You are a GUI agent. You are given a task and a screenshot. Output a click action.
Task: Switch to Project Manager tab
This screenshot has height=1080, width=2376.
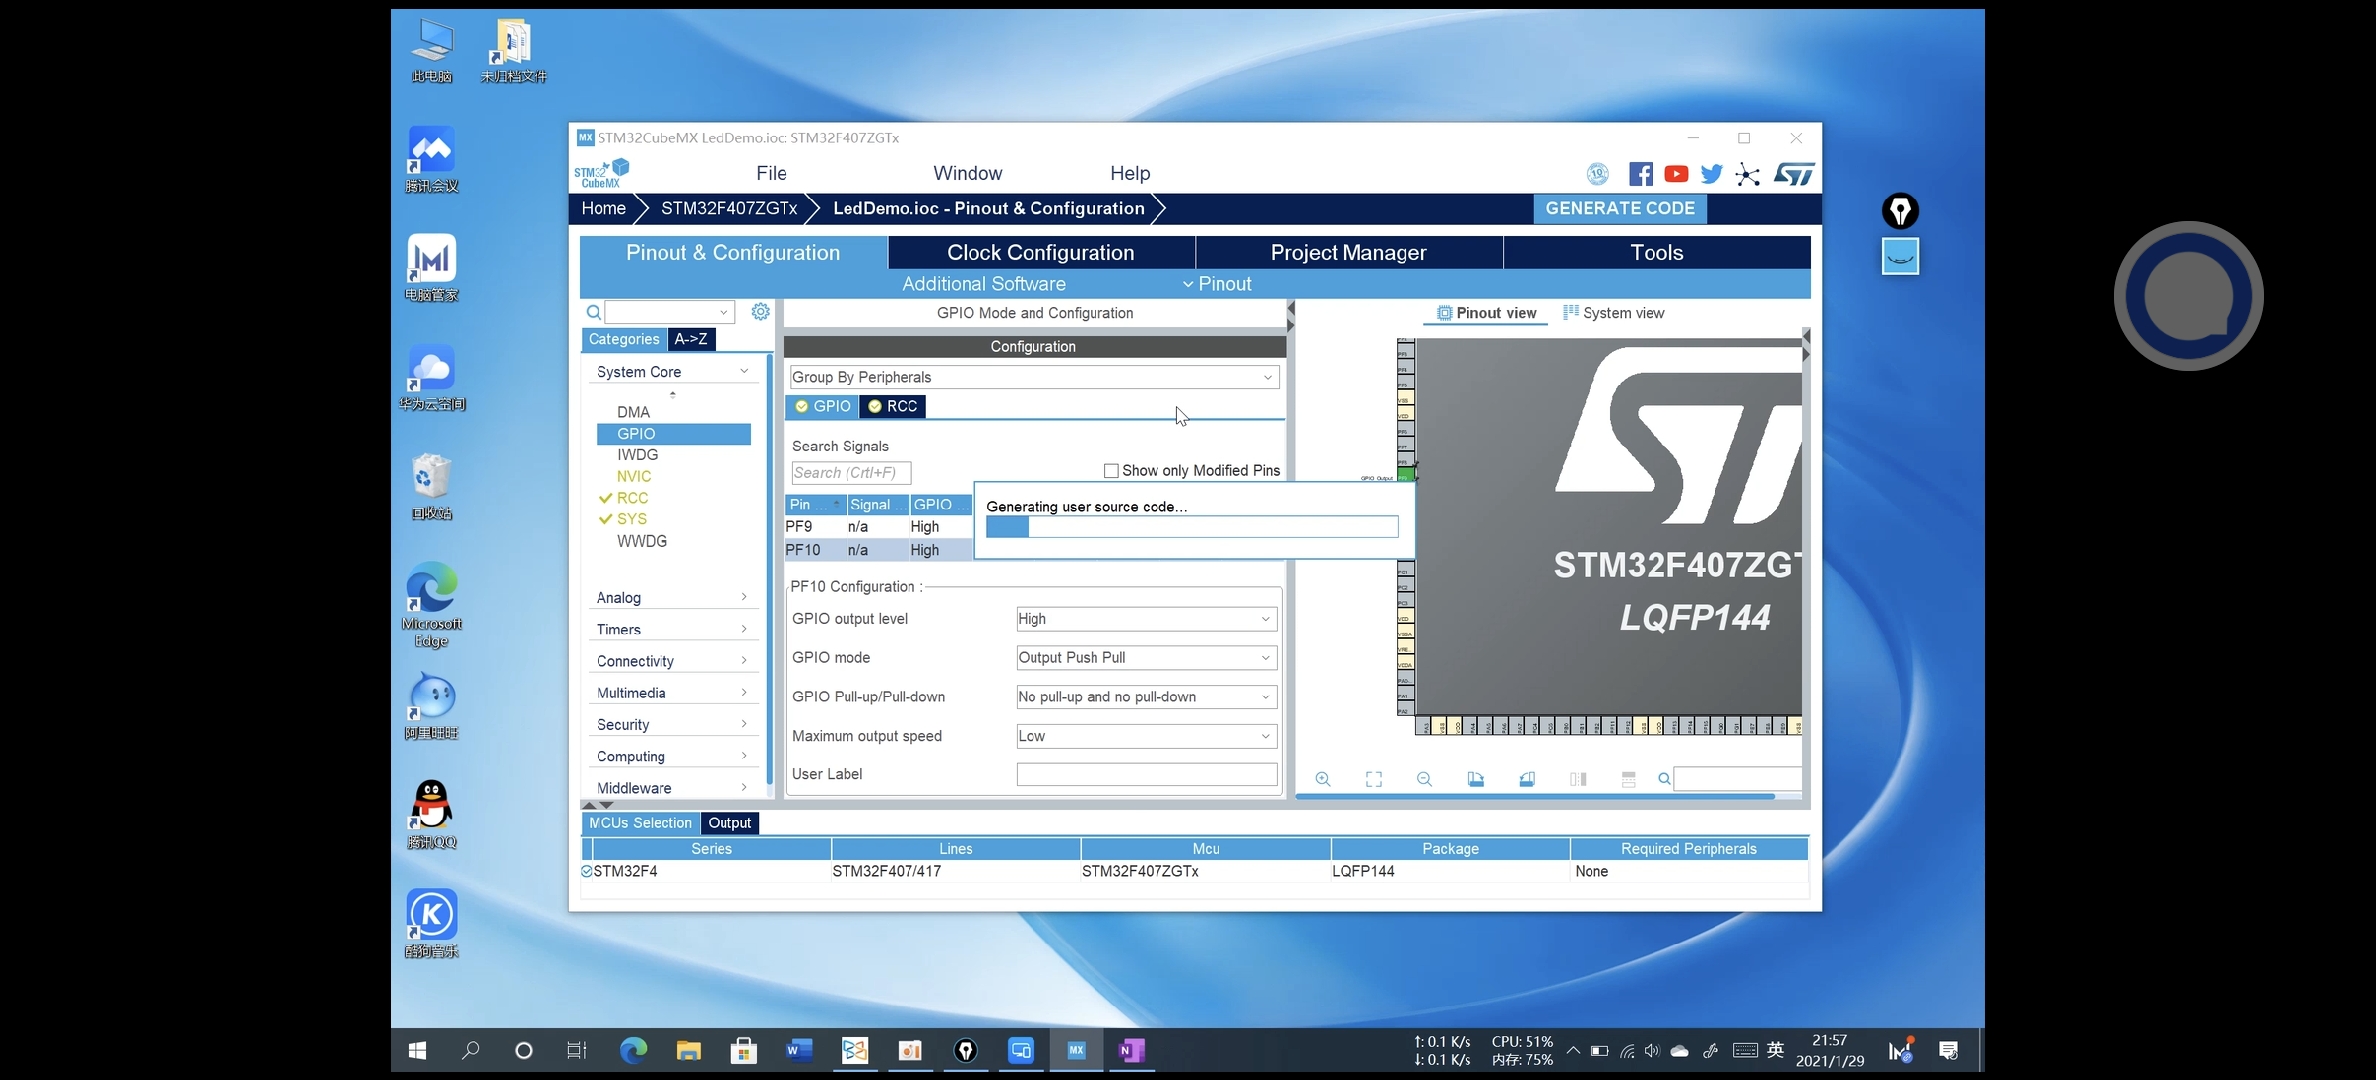click(1348, 253)
